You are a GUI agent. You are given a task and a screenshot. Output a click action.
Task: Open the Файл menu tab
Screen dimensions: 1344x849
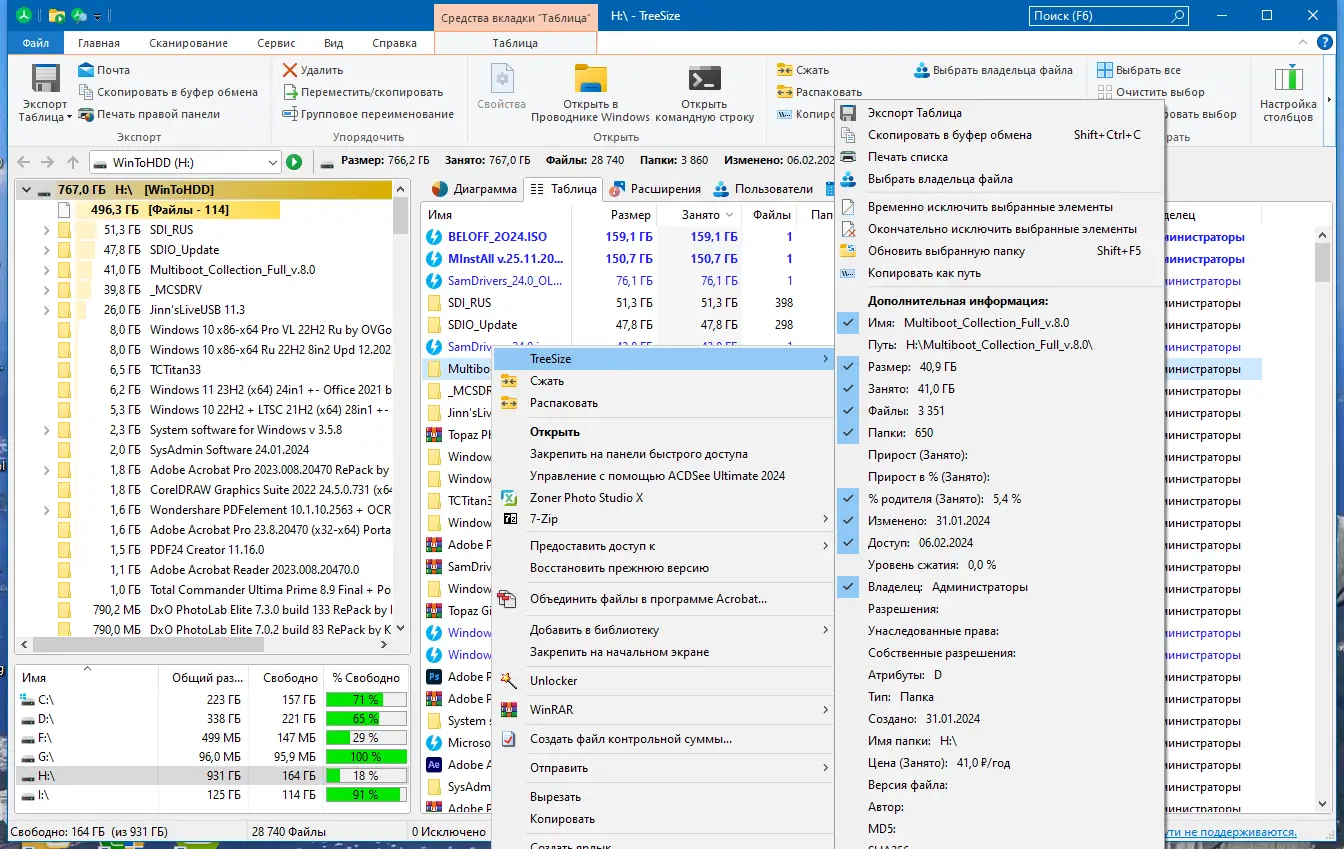click(35, 43)
